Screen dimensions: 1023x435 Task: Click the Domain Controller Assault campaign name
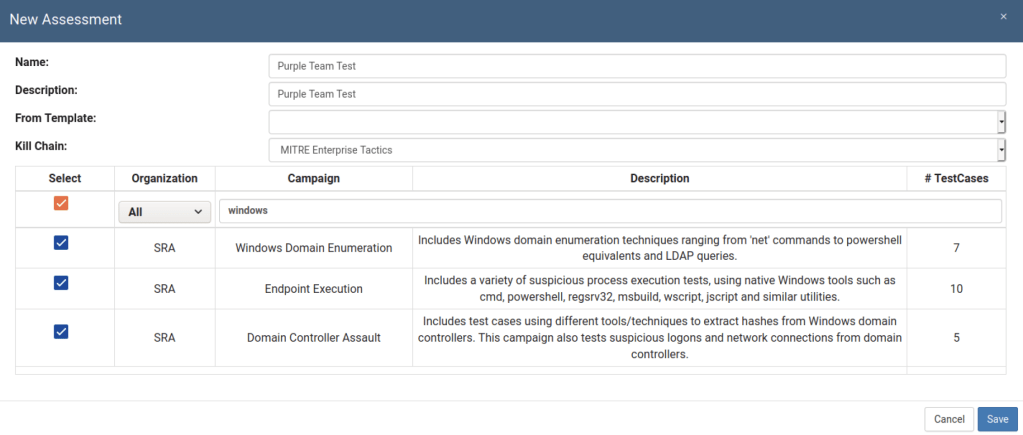313,338
